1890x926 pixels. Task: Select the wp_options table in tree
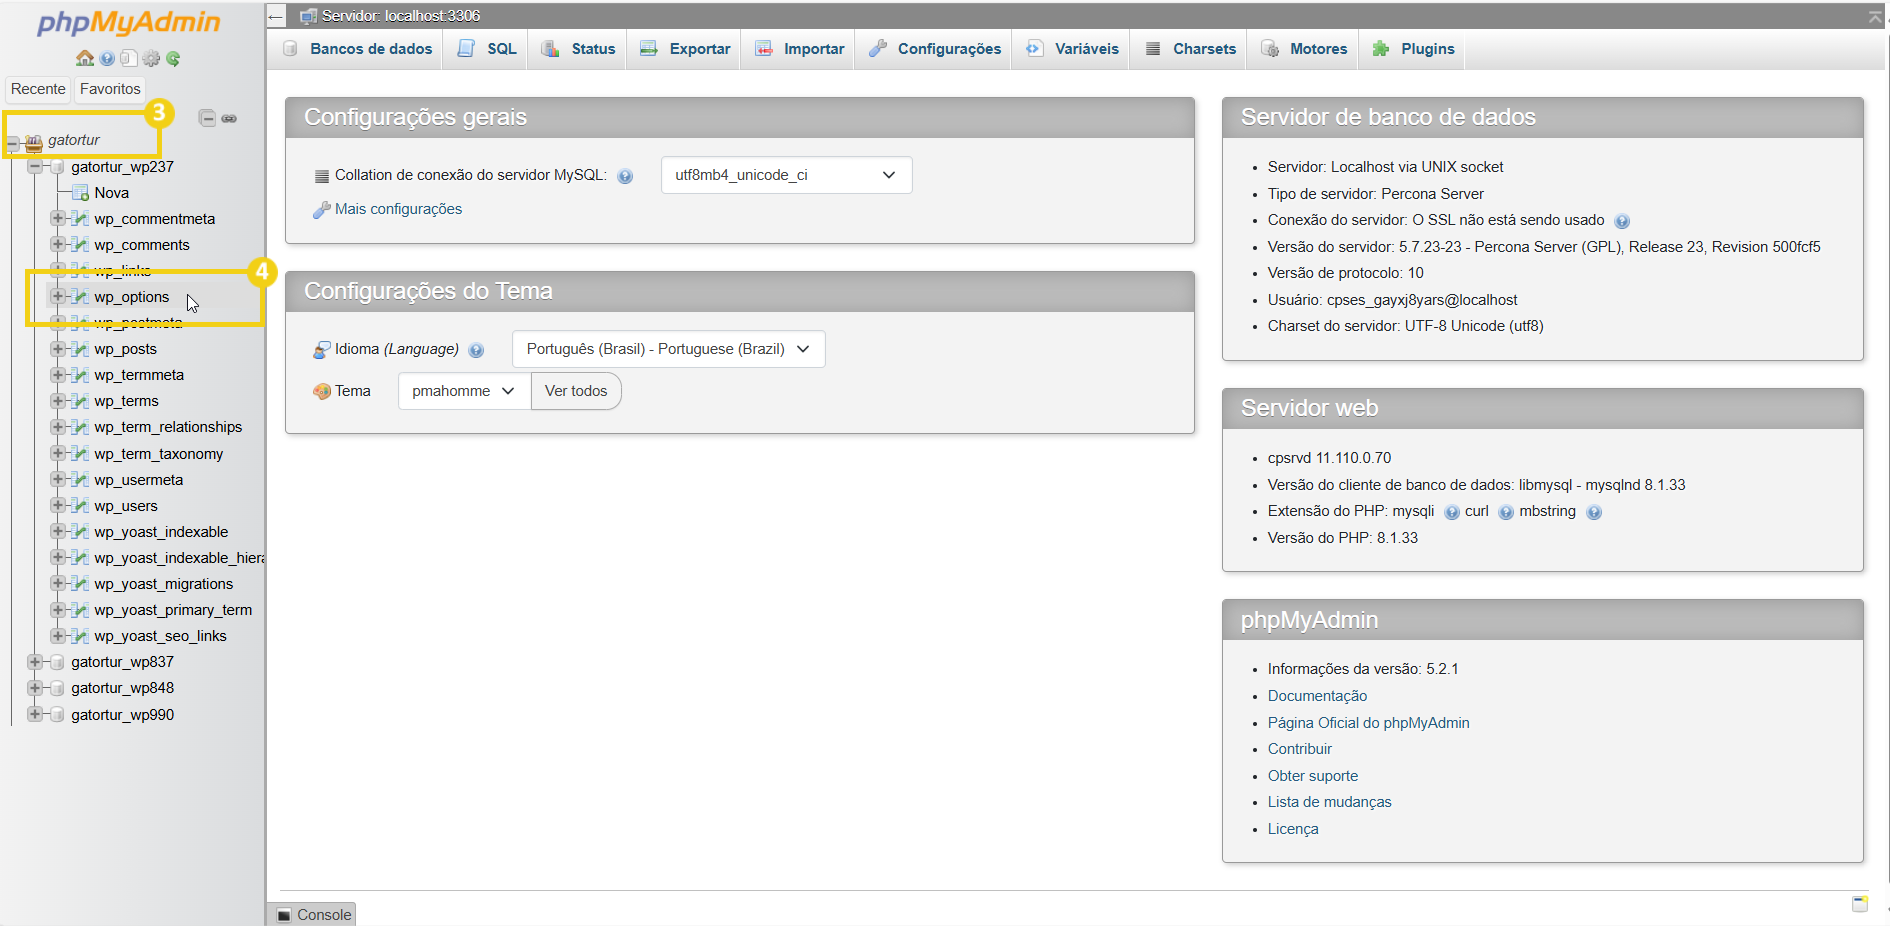coord(132,297)
